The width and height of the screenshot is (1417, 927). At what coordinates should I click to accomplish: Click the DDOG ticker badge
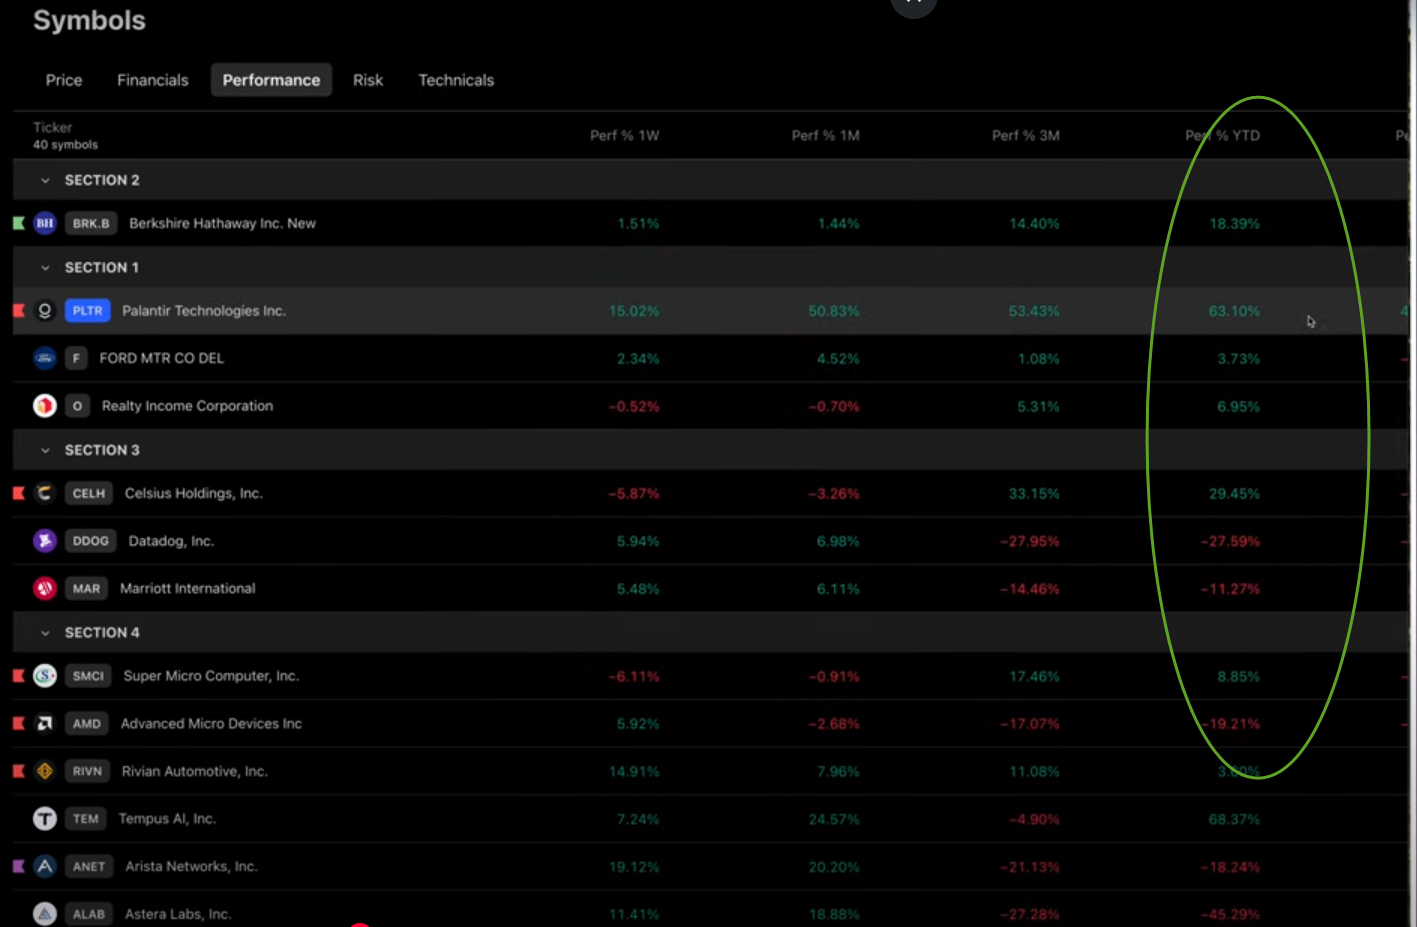tap(91, 541)
